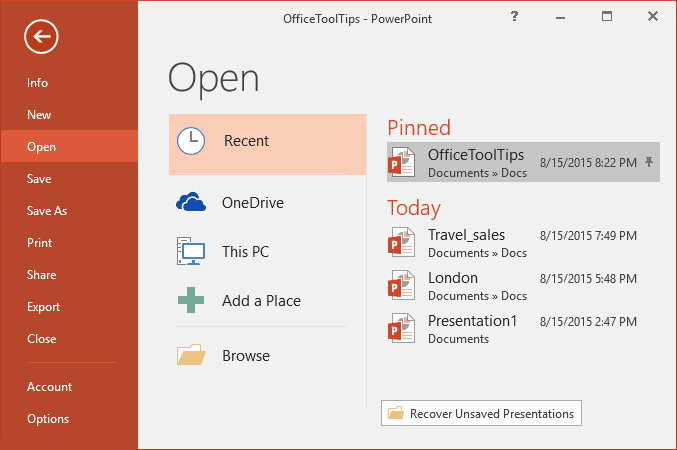The height and width of the screenshot is (450, 677).
Task: Go to the Print page
Action: click(39, 243)
